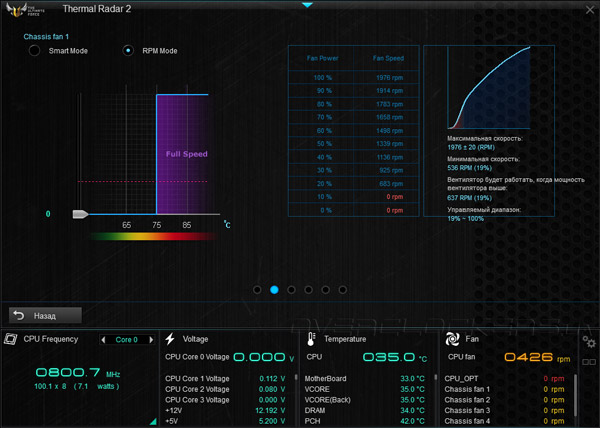Click the Chassis fan 4 row
This screenshot has height=428, width=600.
click(504, 421)
